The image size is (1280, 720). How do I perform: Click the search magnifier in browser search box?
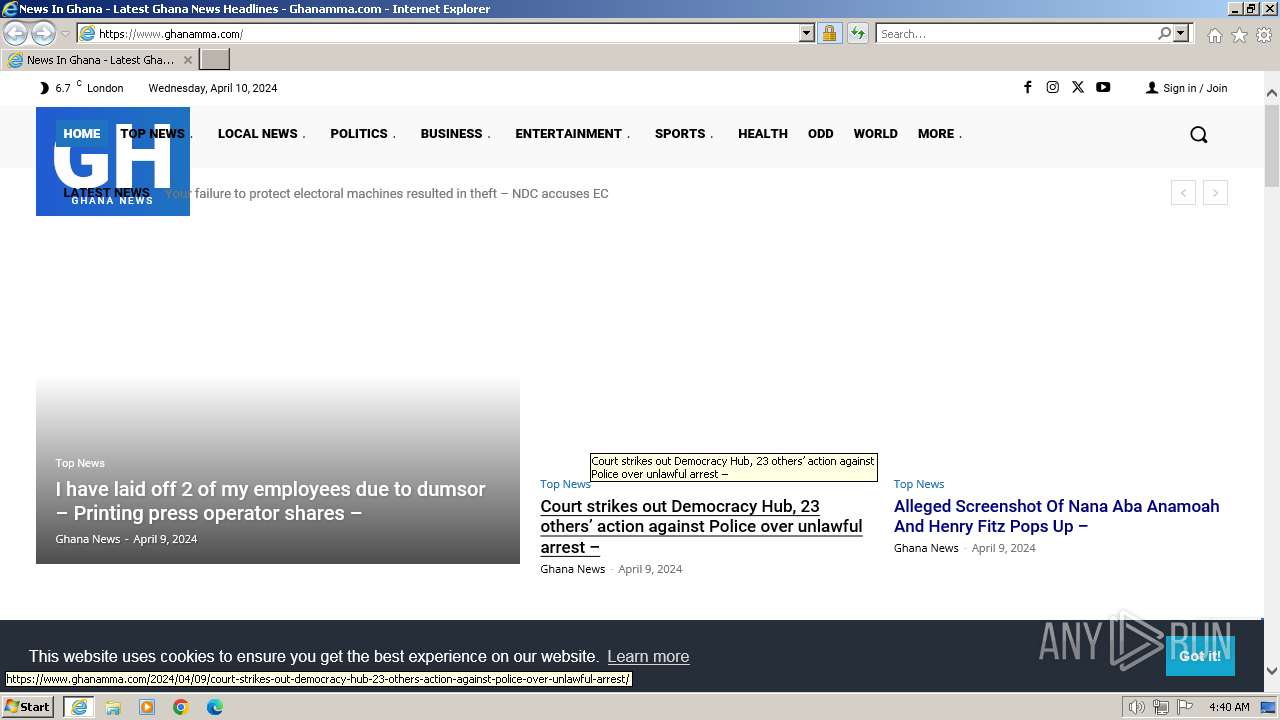click(1164, 33)
